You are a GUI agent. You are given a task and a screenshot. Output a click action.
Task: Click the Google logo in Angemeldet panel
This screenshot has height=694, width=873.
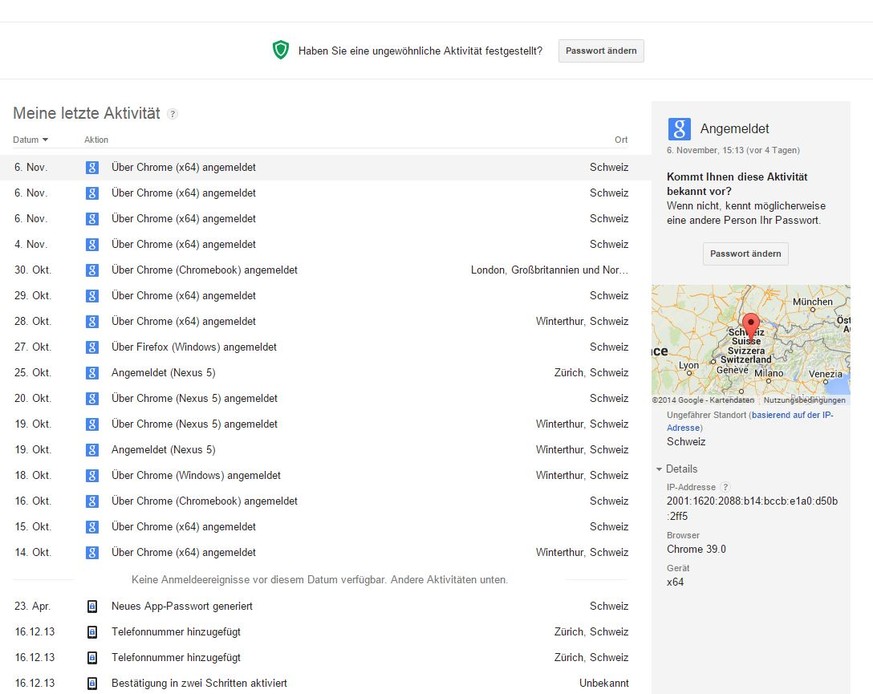[679, 129]
